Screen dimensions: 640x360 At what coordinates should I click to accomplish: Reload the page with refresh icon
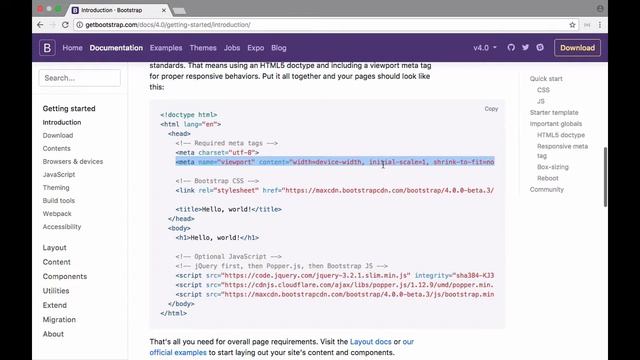65,25
